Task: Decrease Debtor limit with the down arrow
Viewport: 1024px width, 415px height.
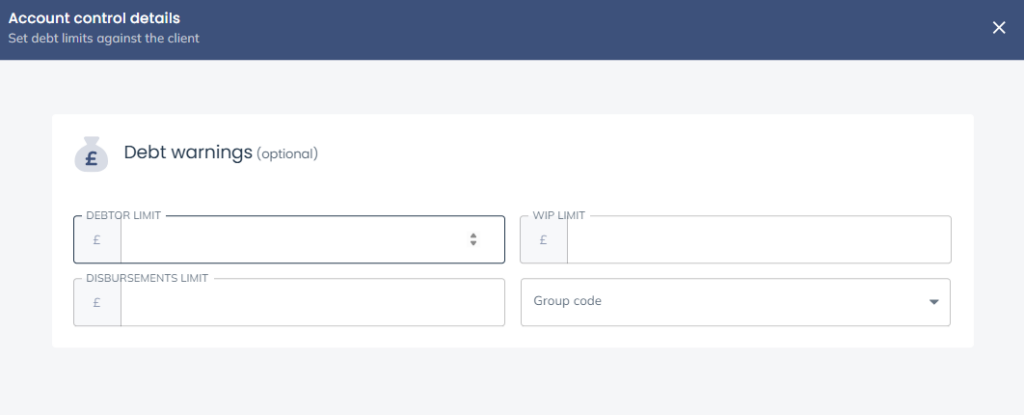Action: pyautogui.click(x=473, y=244)
